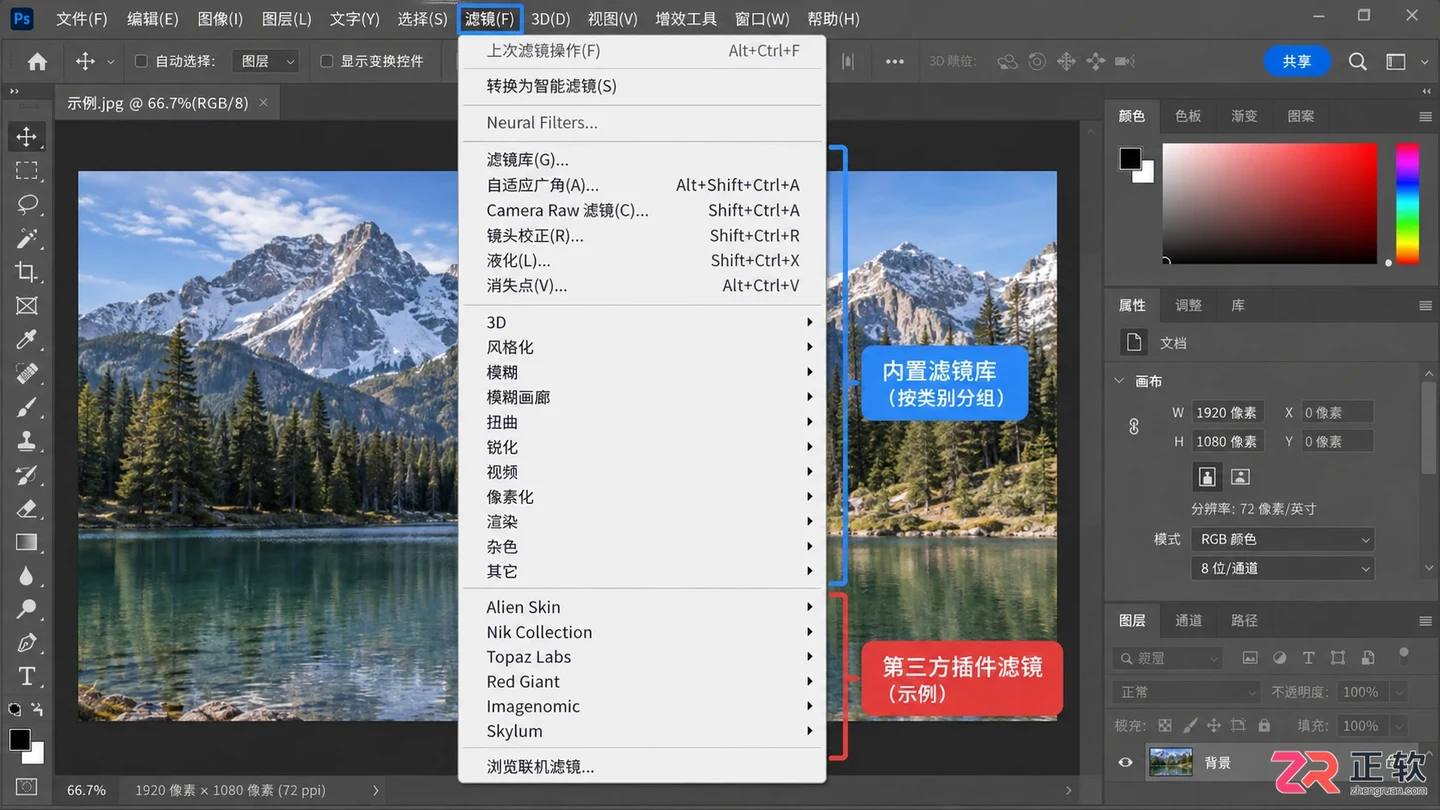Image resolution: width=1440 pixels, height=810 pixels.
Task: Select the Horizontal Type tool
Action: (x=26, y=677)
